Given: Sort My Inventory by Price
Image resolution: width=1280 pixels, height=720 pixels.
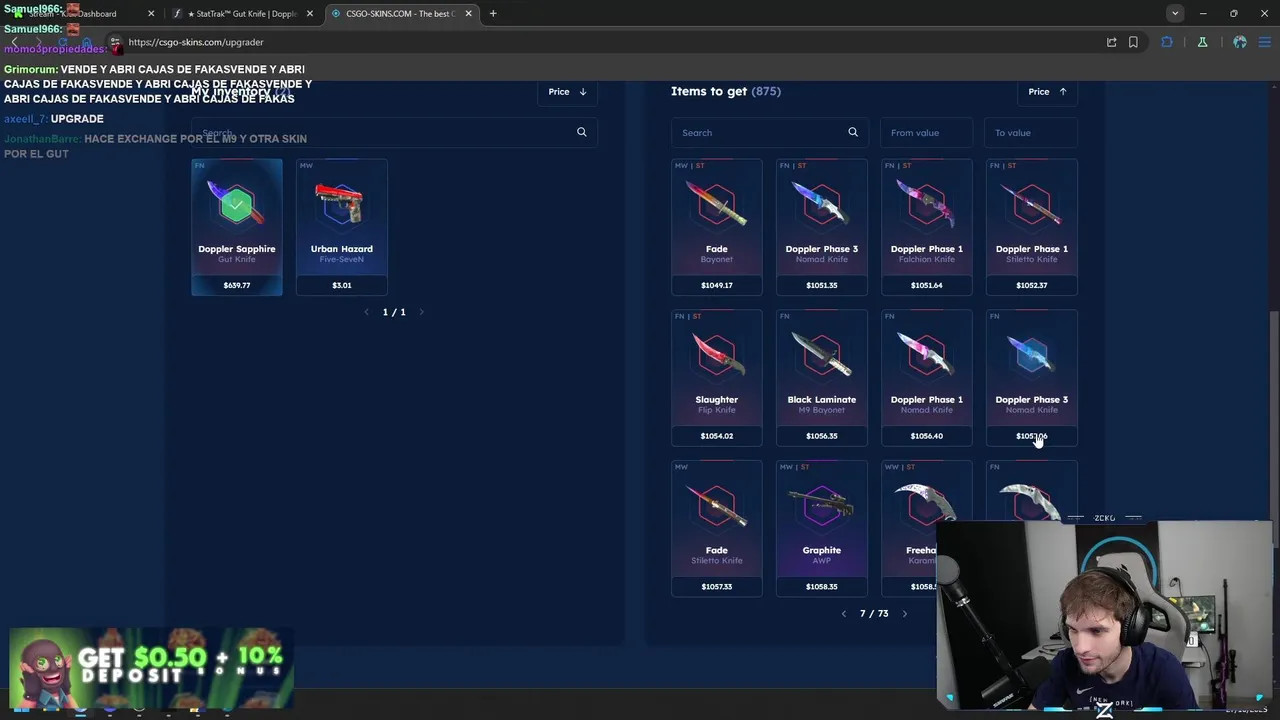Looking at the screenshot, I should (x=568, y=92).
